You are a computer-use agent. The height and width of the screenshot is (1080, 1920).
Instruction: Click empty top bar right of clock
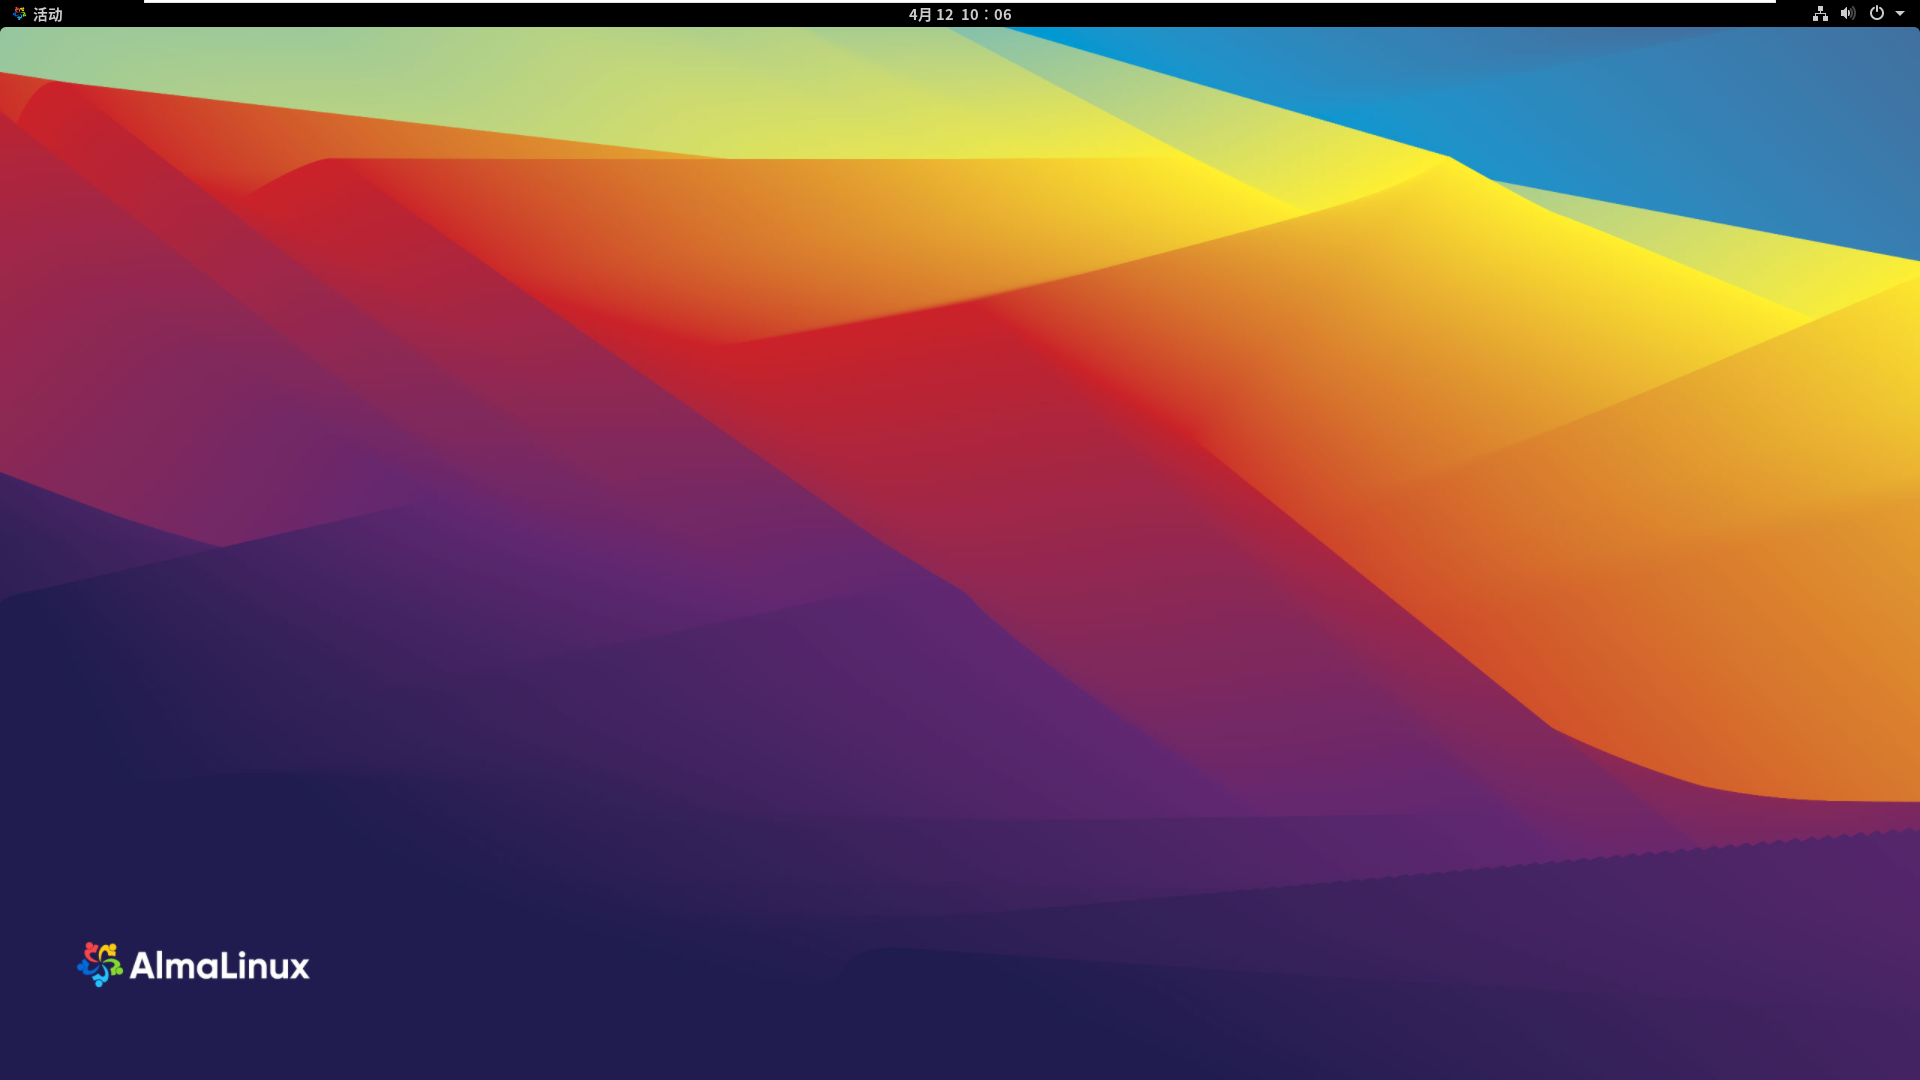click(x=1400, y=14)
